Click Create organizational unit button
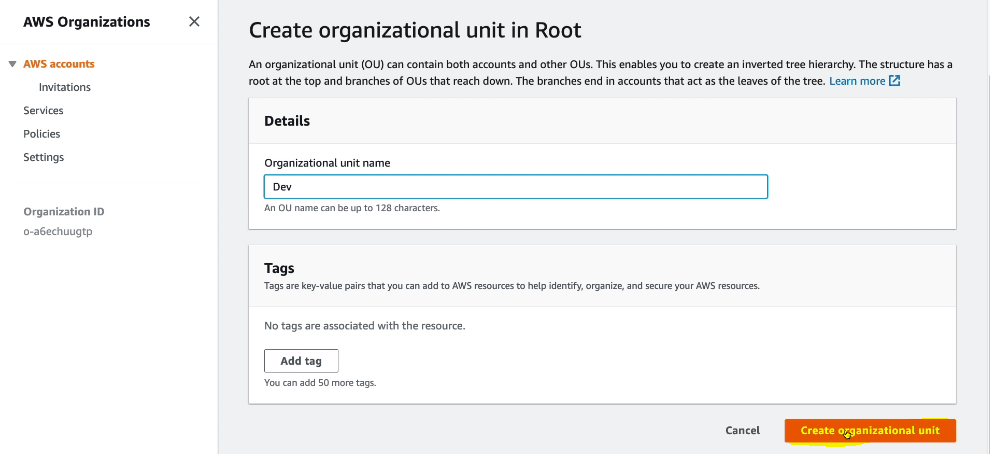990x454 pixels. coord(870,430)
